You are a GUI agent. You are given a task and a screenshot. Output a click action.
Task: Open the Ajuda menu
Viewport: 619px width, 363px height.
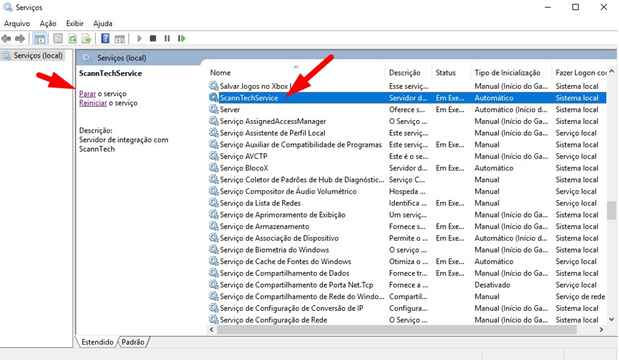pyautogui.click(x=103, y=24)
